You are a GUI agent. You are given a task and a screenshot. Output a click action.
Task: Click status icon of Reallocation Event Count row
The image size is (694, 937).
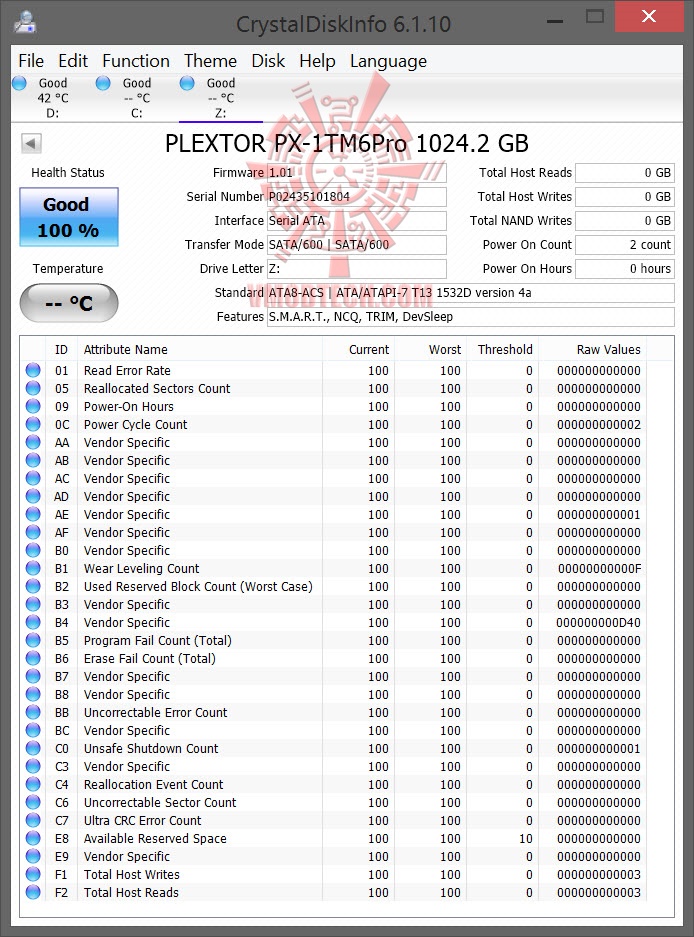(33, 785)
